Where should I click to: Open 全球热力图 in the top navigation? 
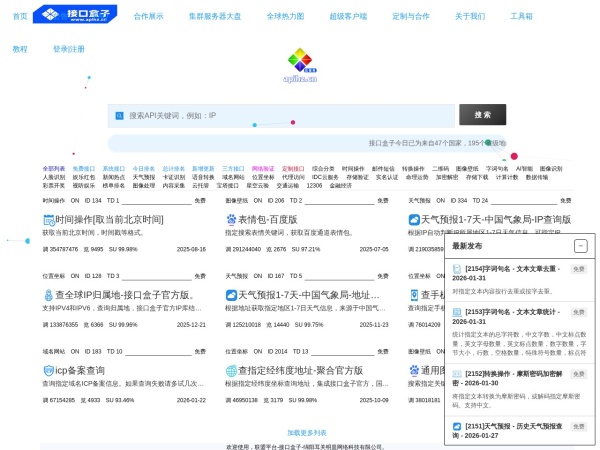[285, 16]
